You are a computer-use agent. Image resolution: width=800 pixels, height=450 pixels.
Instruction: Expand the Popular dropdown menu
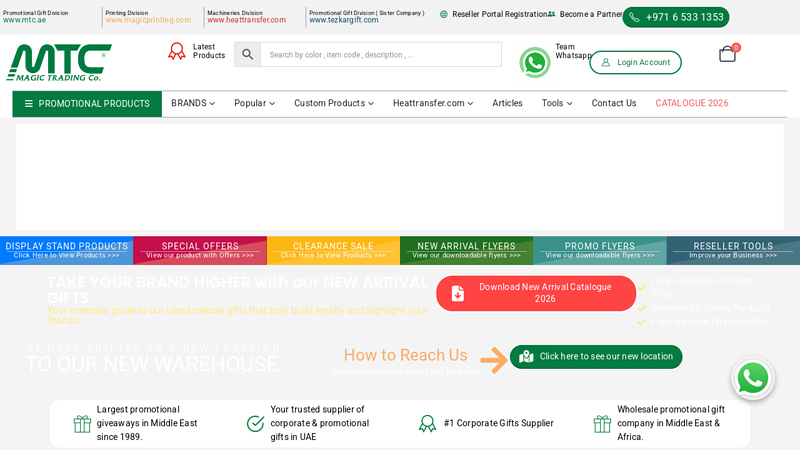click(255, 103)
